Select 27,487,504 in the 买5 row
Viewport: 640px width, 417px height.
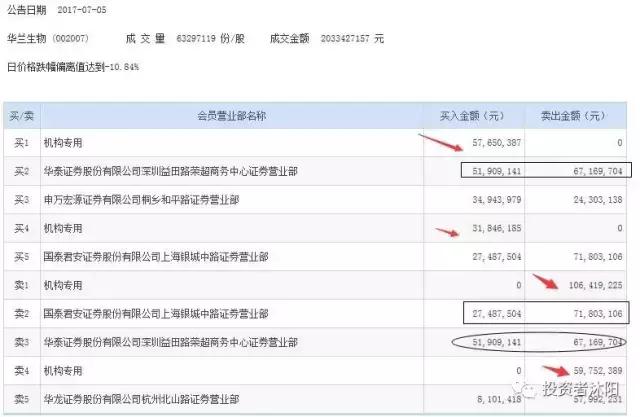pos(497,257)
